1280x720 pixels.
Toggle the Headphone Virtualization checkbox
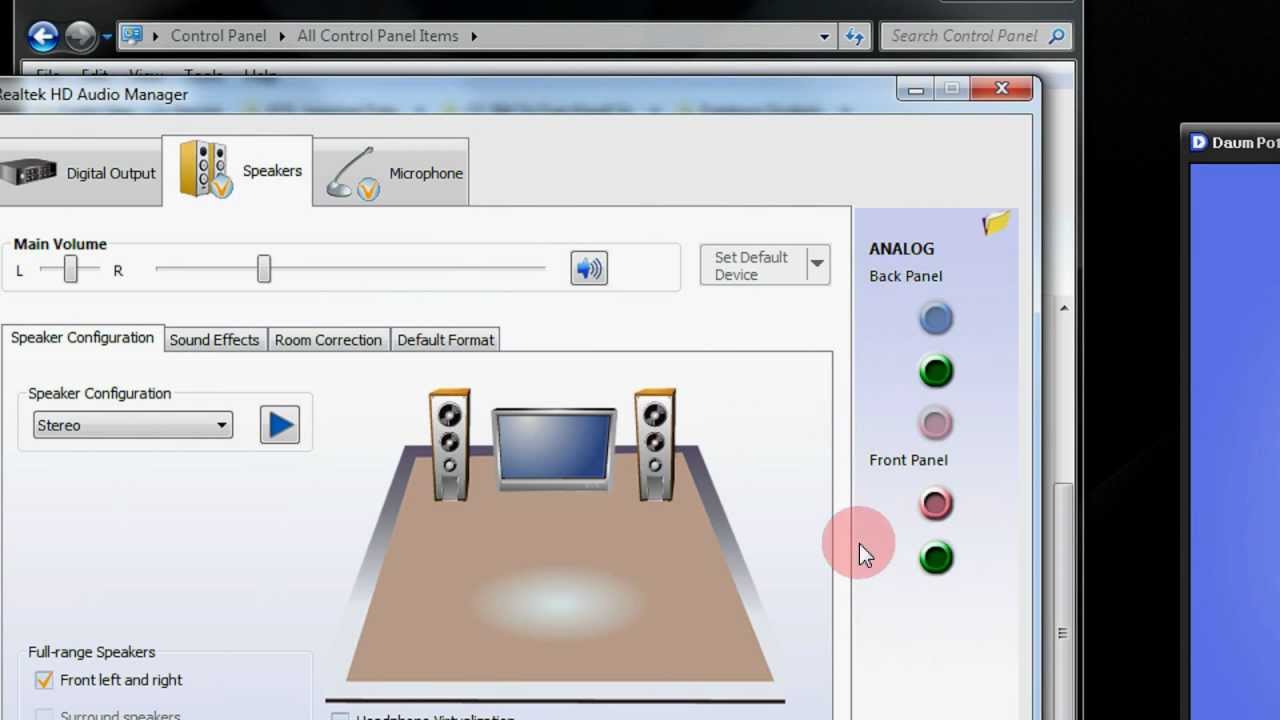[x=340, y=717]
